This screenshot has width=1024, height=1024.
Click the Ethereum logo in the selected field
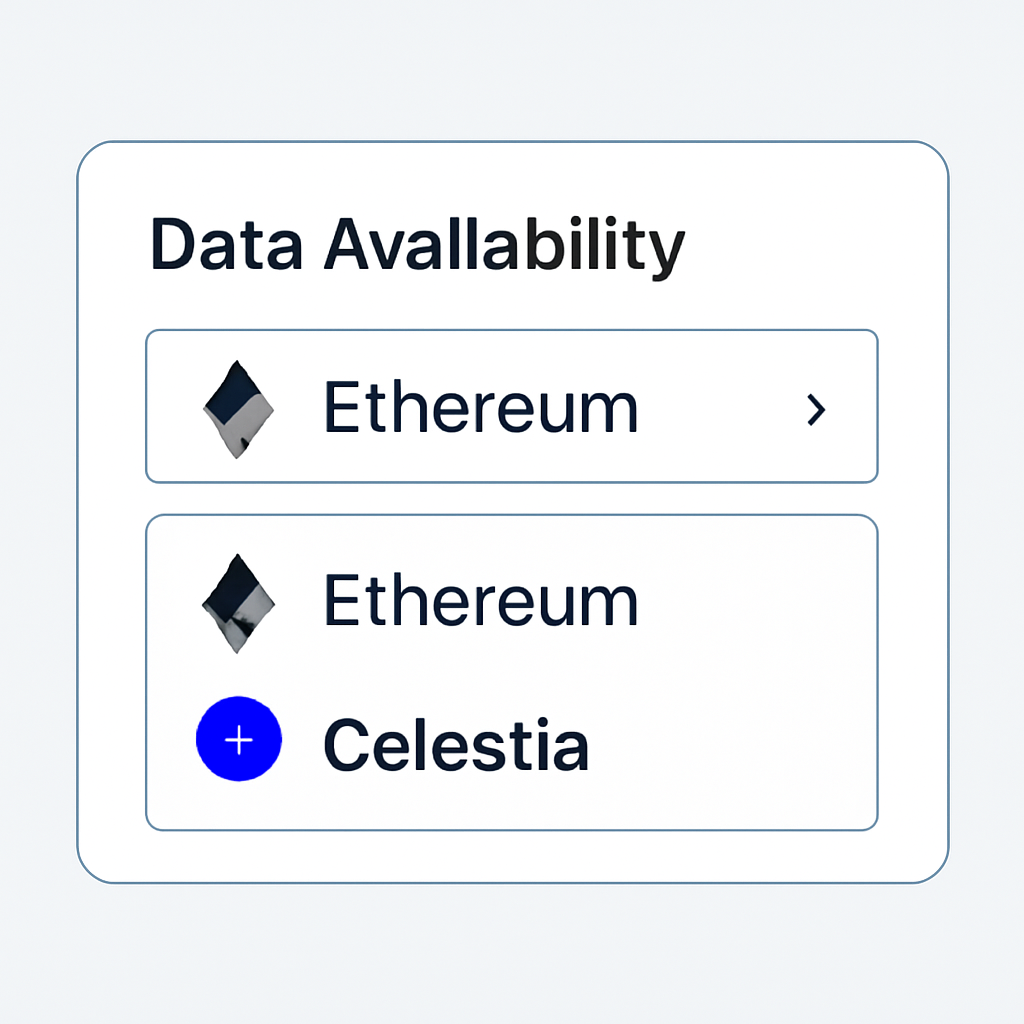point(239,409)
